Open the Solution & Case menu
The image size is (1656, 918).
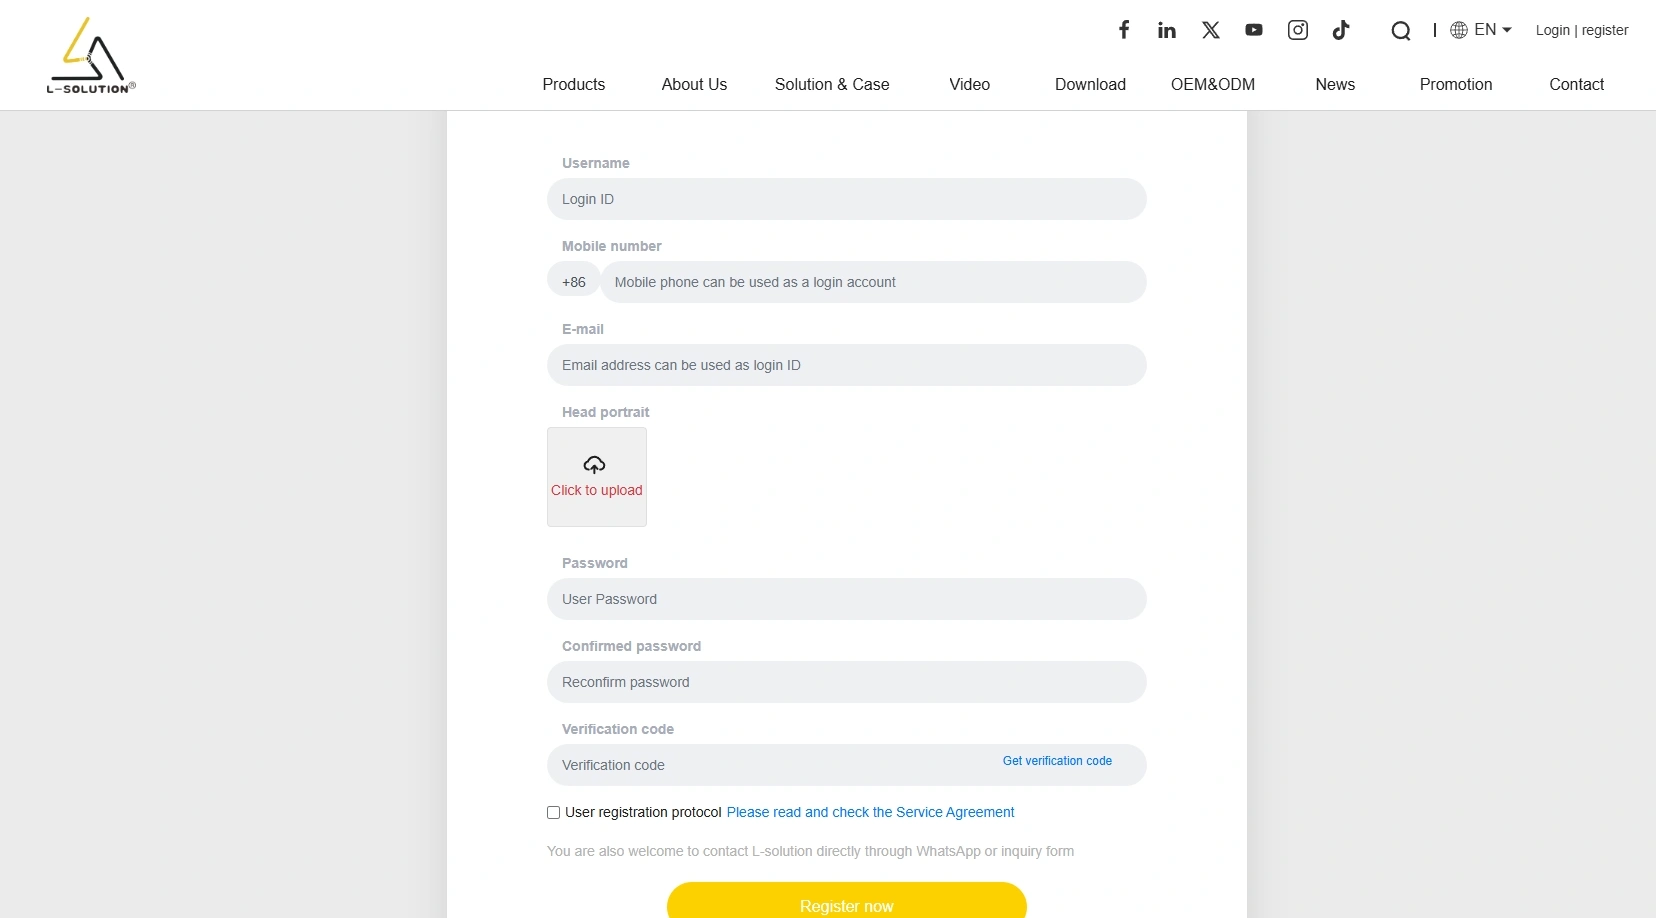pos(832,84)
